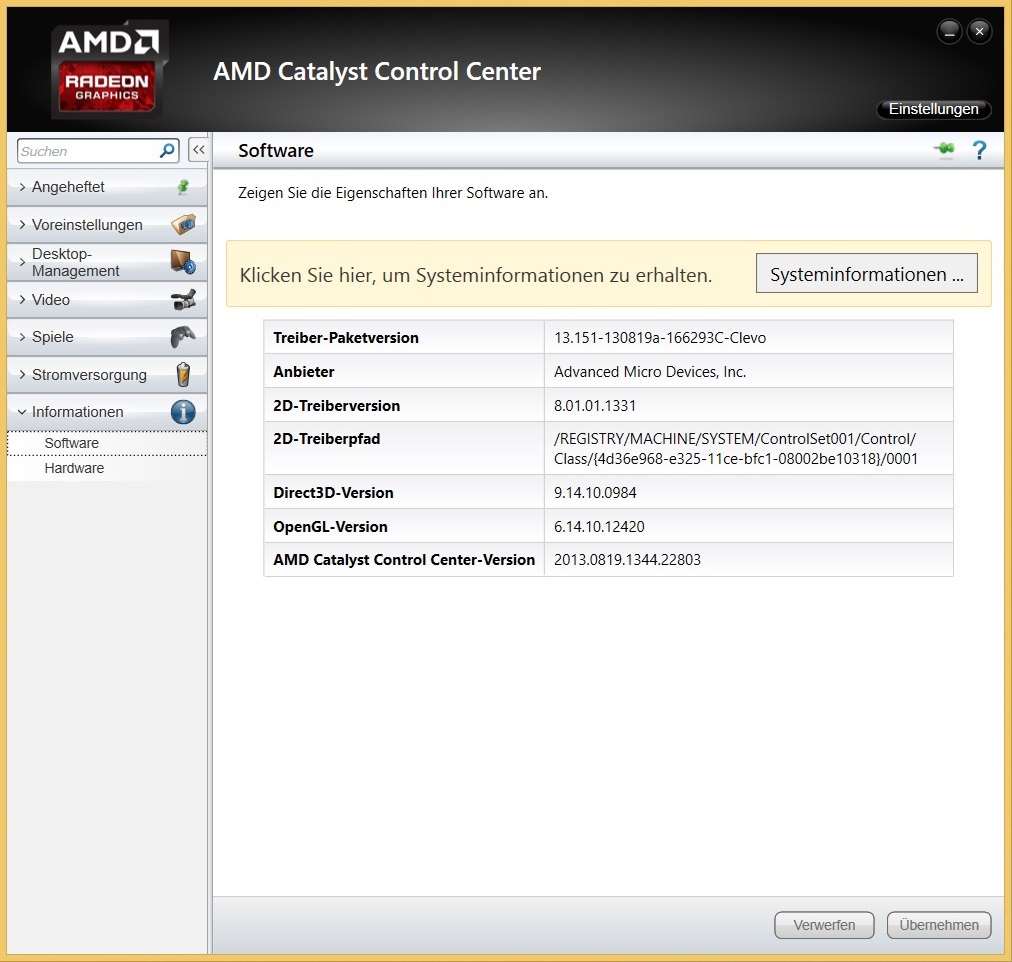The image size is (1012, 962).
Task: Click the value 6.14.10.12420
Action: coord(599,526)
